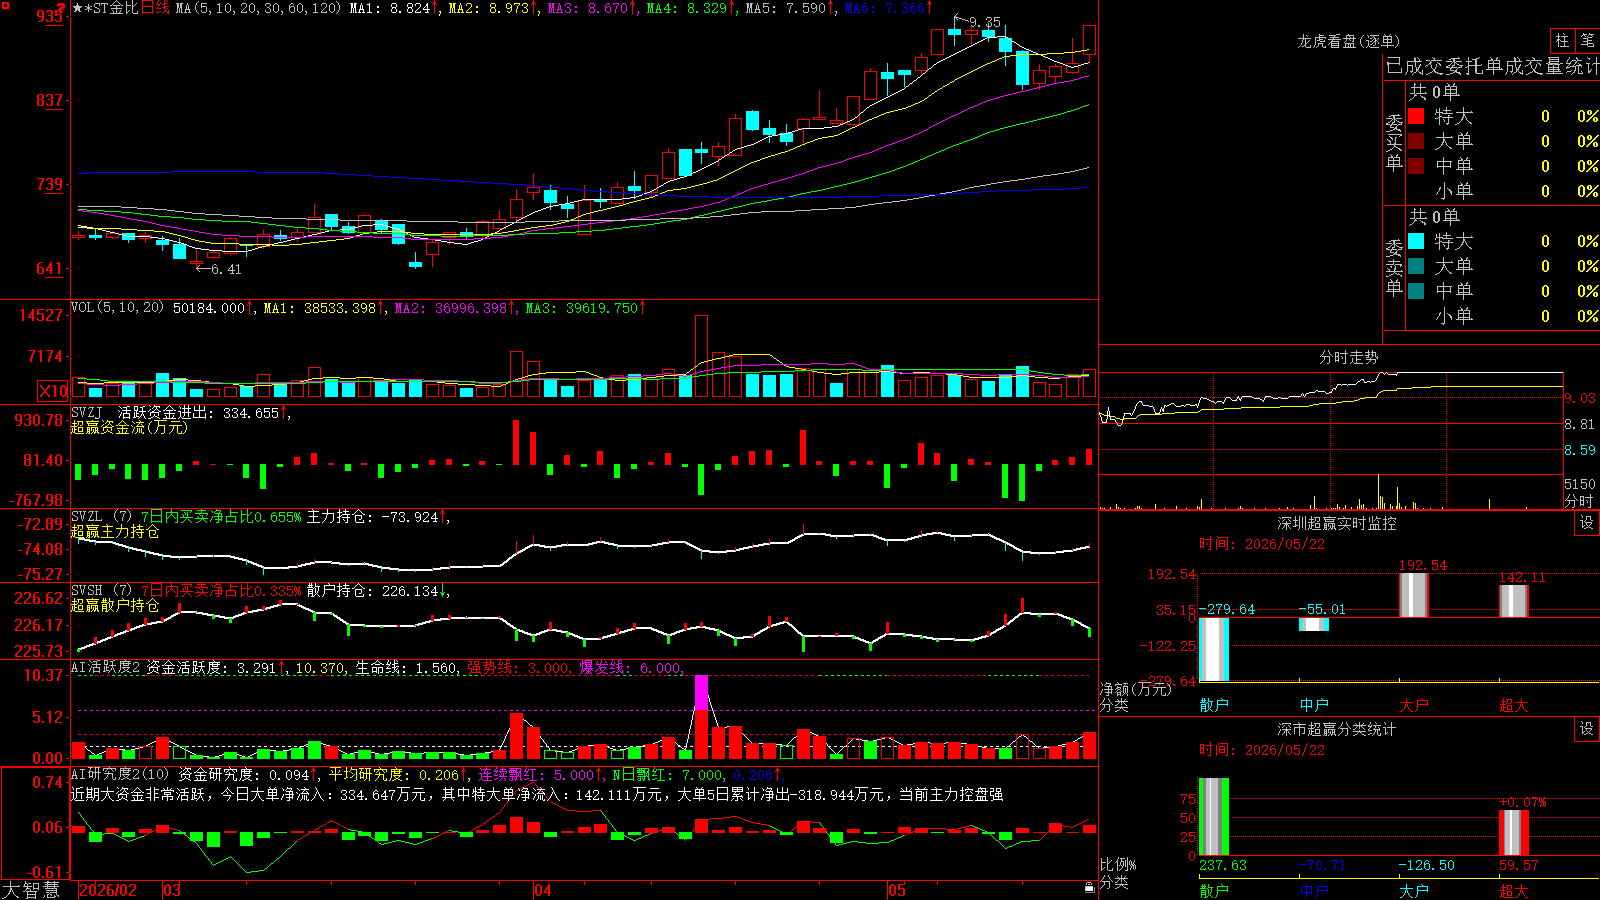Click the 爆发线: 6.000 label
This screenshot has height=900, width=1600.
(x=631, y=667)
